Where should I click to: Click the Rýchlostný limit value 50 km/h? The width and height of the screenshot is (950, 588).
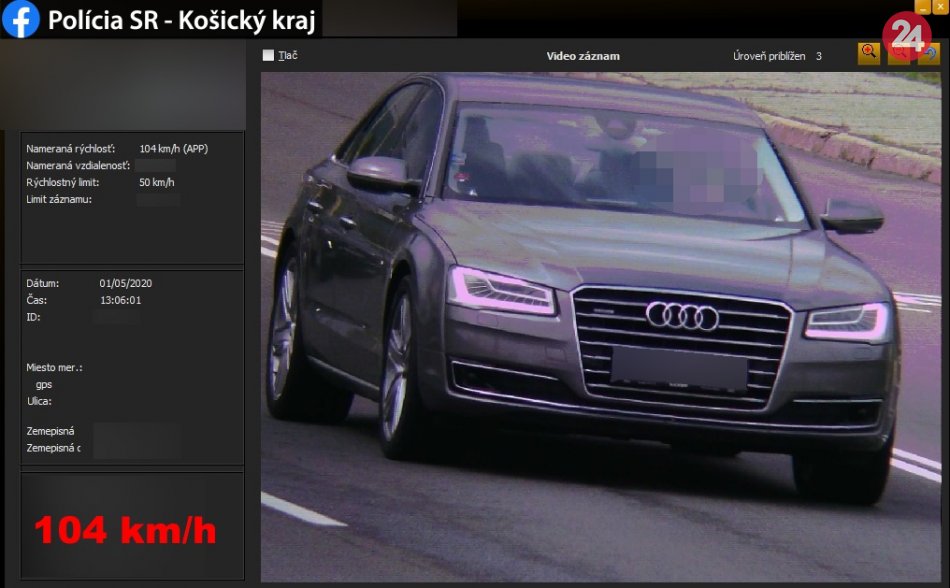pos(157,183)
